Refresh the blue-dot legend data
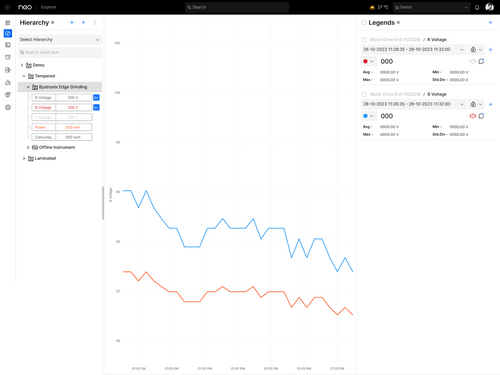 [481, 116]
